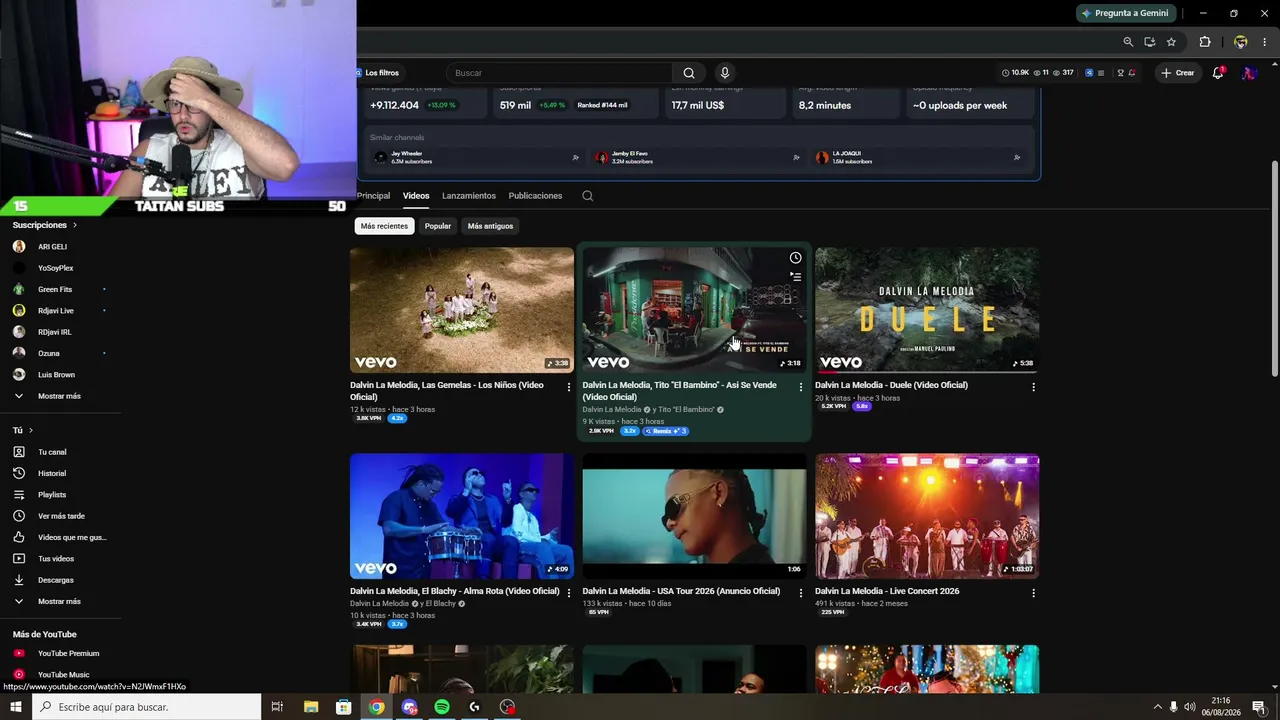Select the Más recientes filter chip
Image resolution: width=1280 pixels, height=720 pixels.
coord(384,226)
